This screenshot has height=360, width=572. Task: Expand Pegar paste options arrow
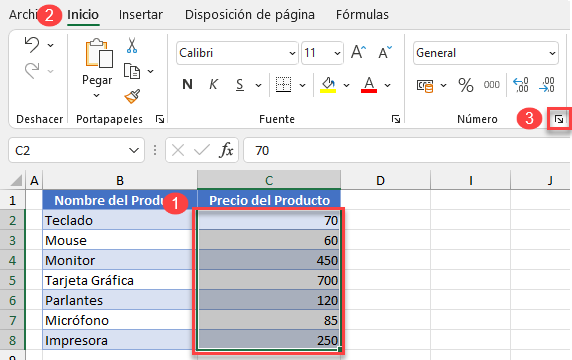click(x=96, y=96)
